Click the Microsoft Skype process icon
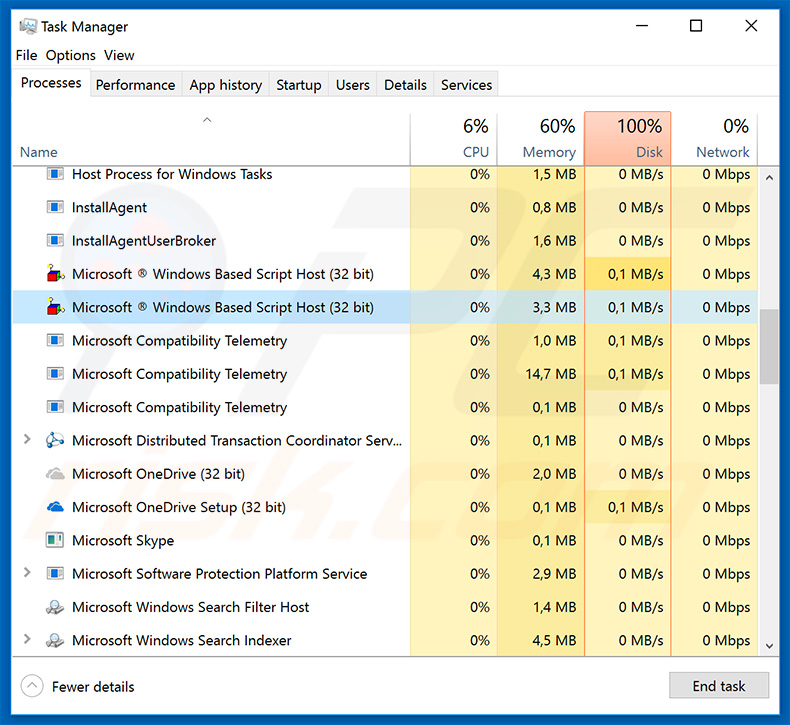Viewport: 790px width, 725px height. coord(55,541)
